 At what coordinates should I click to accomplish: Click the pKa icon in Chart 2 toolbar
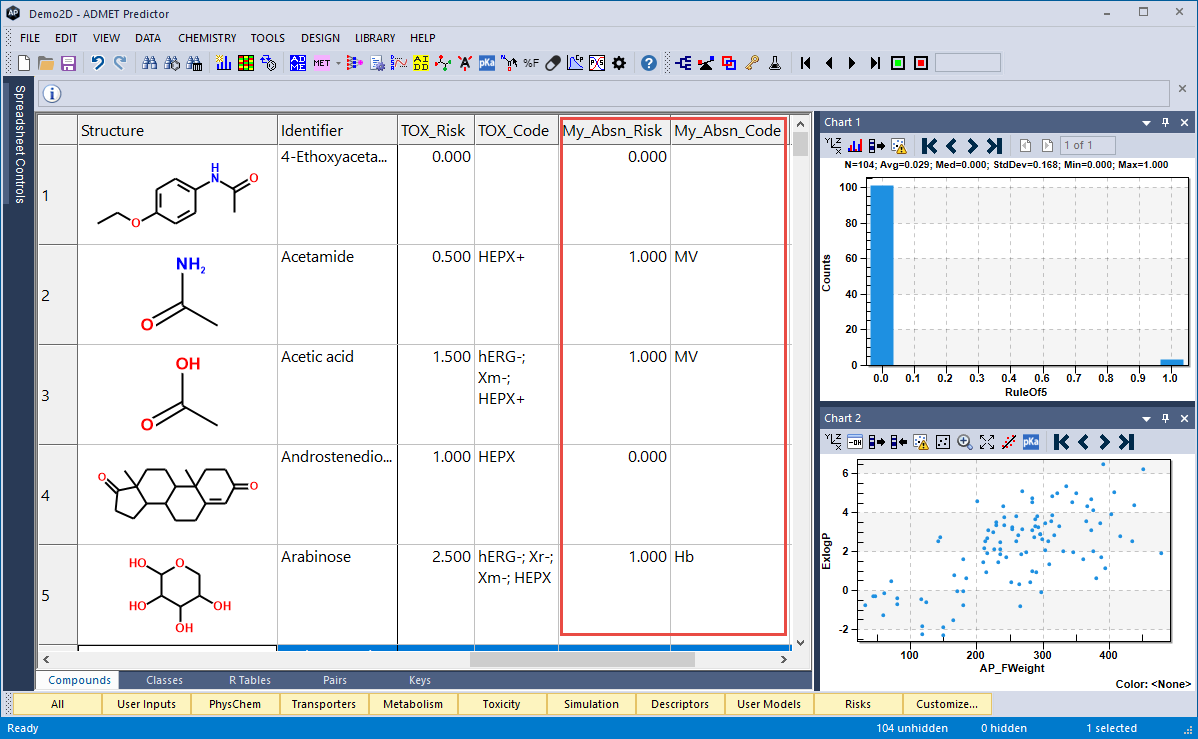coord(1031,442)
